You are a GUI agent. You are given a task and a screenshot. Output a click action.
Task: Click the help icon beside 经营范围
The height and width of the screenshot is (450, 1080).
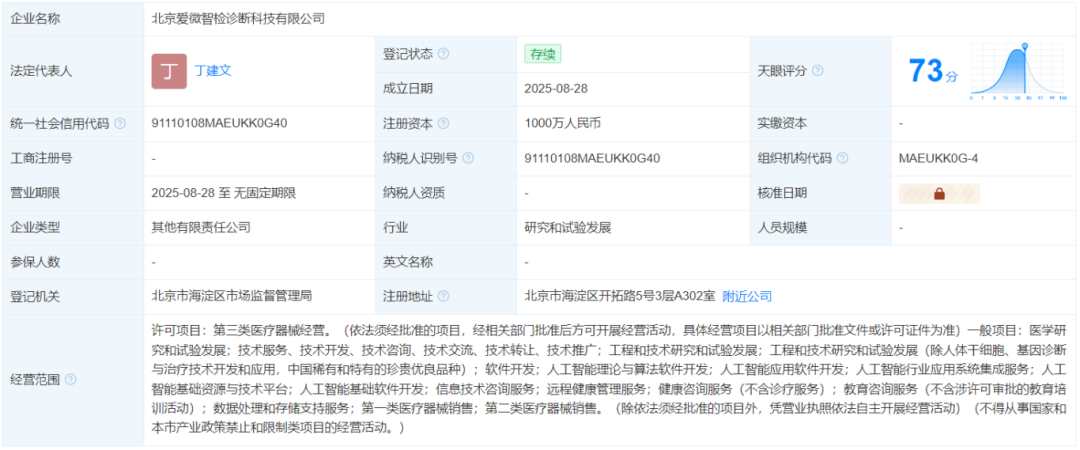(70, 380)
